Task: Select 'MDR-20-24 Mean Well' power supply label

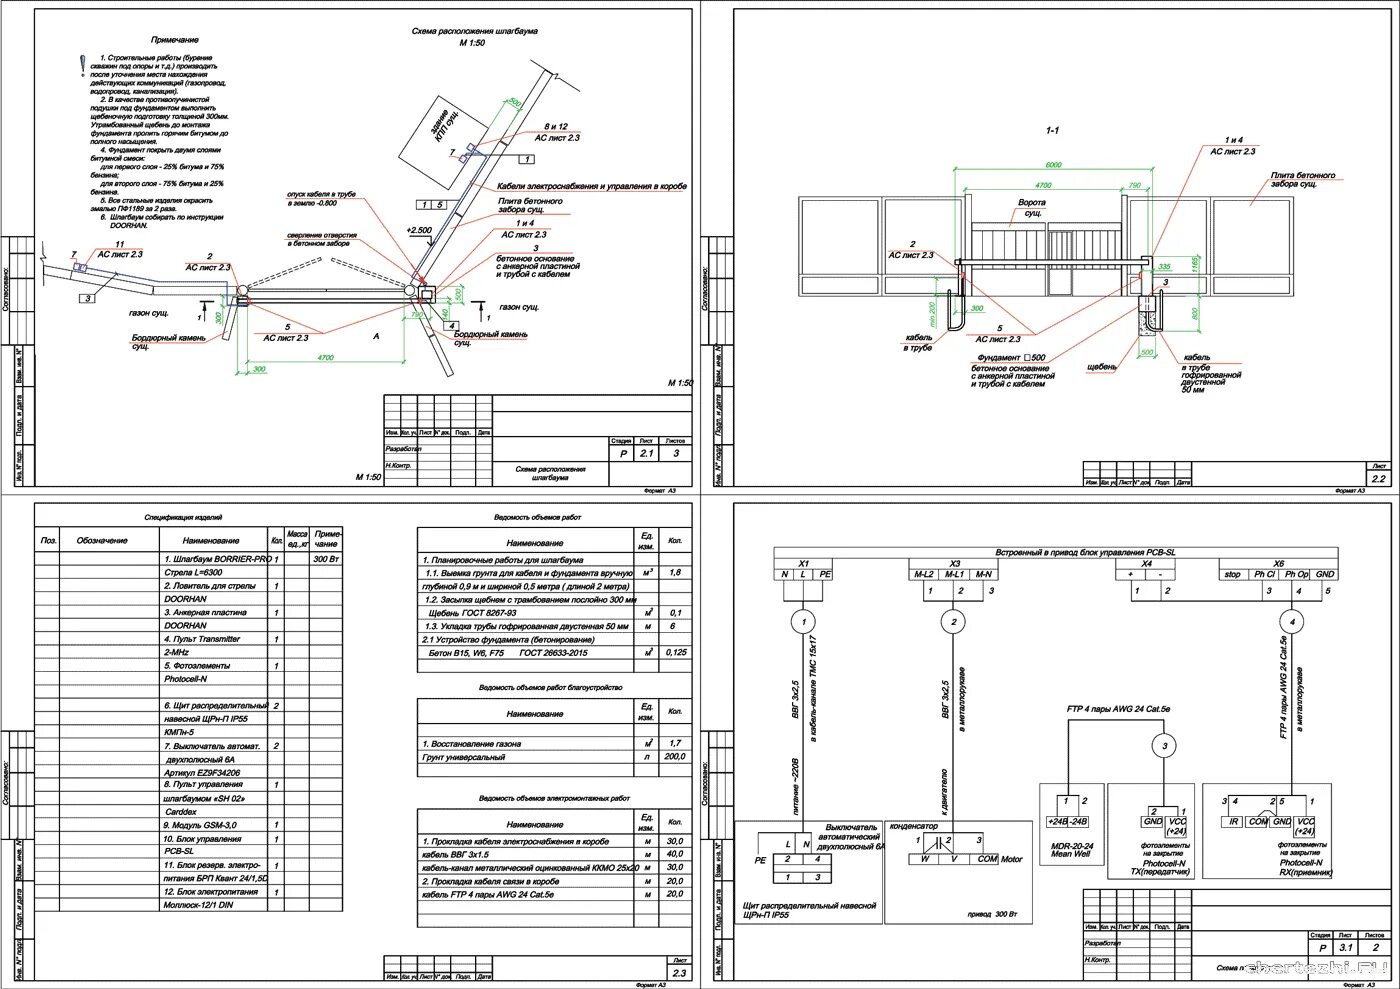Action: 1069,850
